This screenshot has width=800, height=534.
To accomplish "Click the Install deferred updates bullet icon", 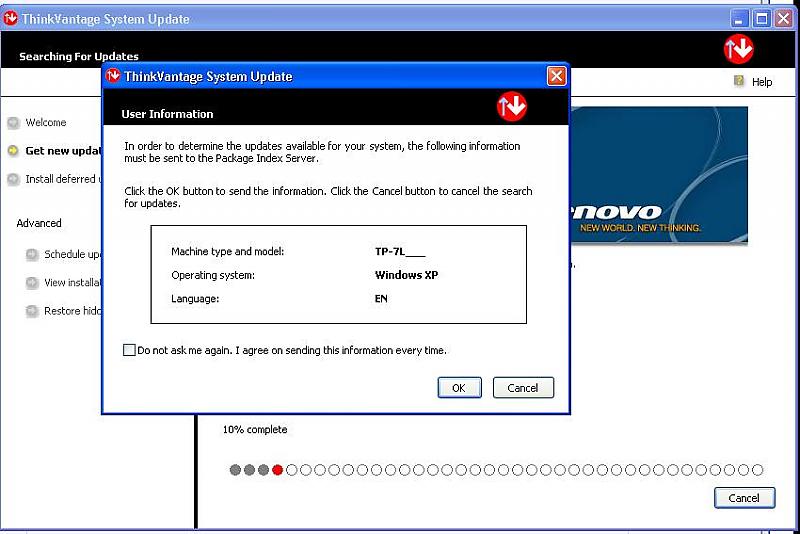I will coord(13,179).
